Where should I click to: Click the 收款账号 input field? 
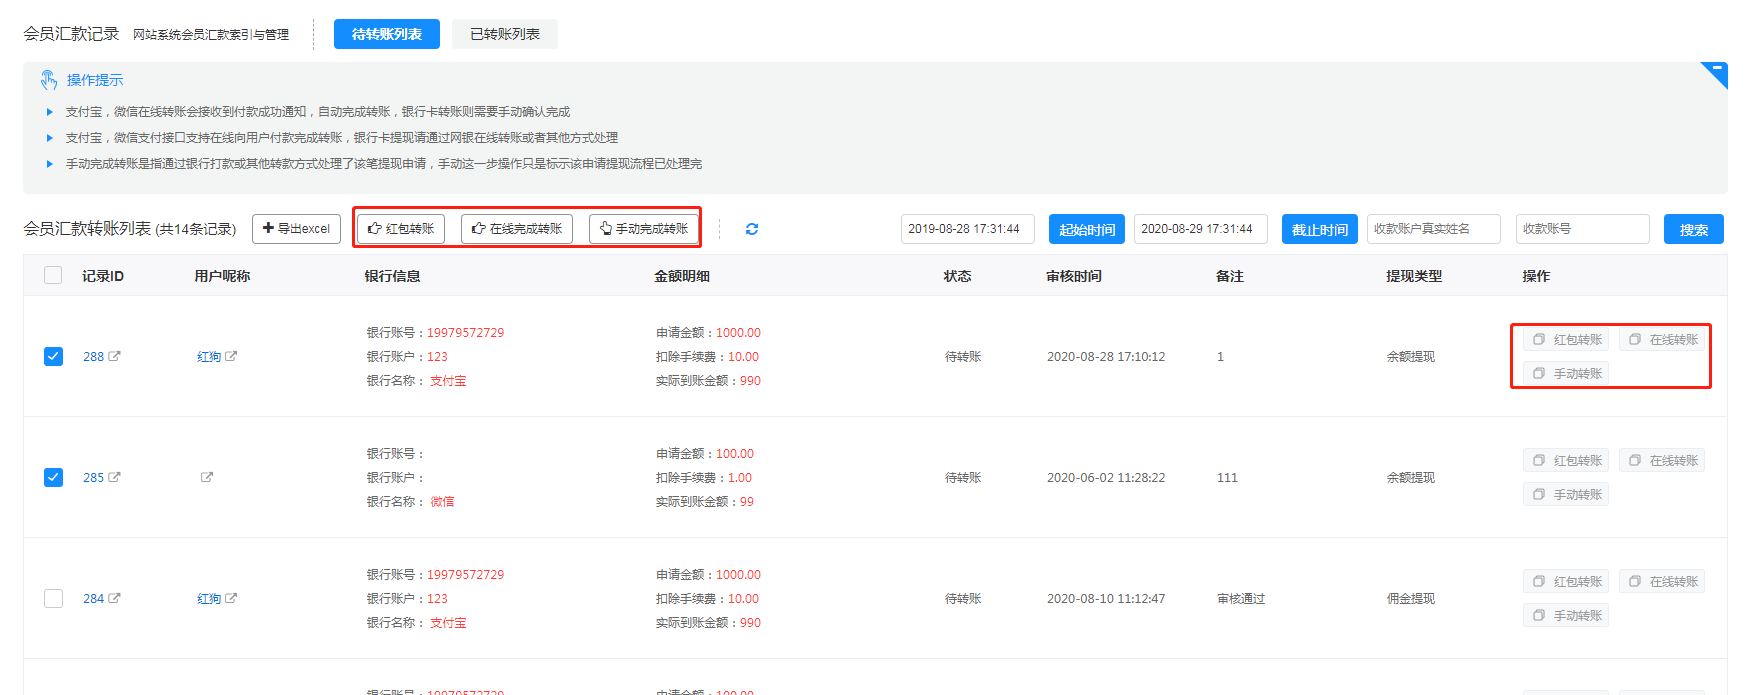pyautogui.click(x=1582, y=229)
